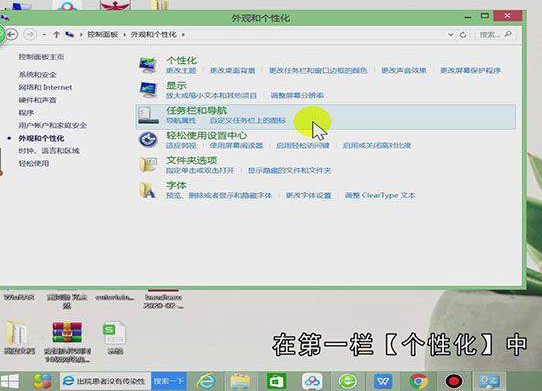
Task: Expand the address bar history dropdown
Action: tap(450, 35)
